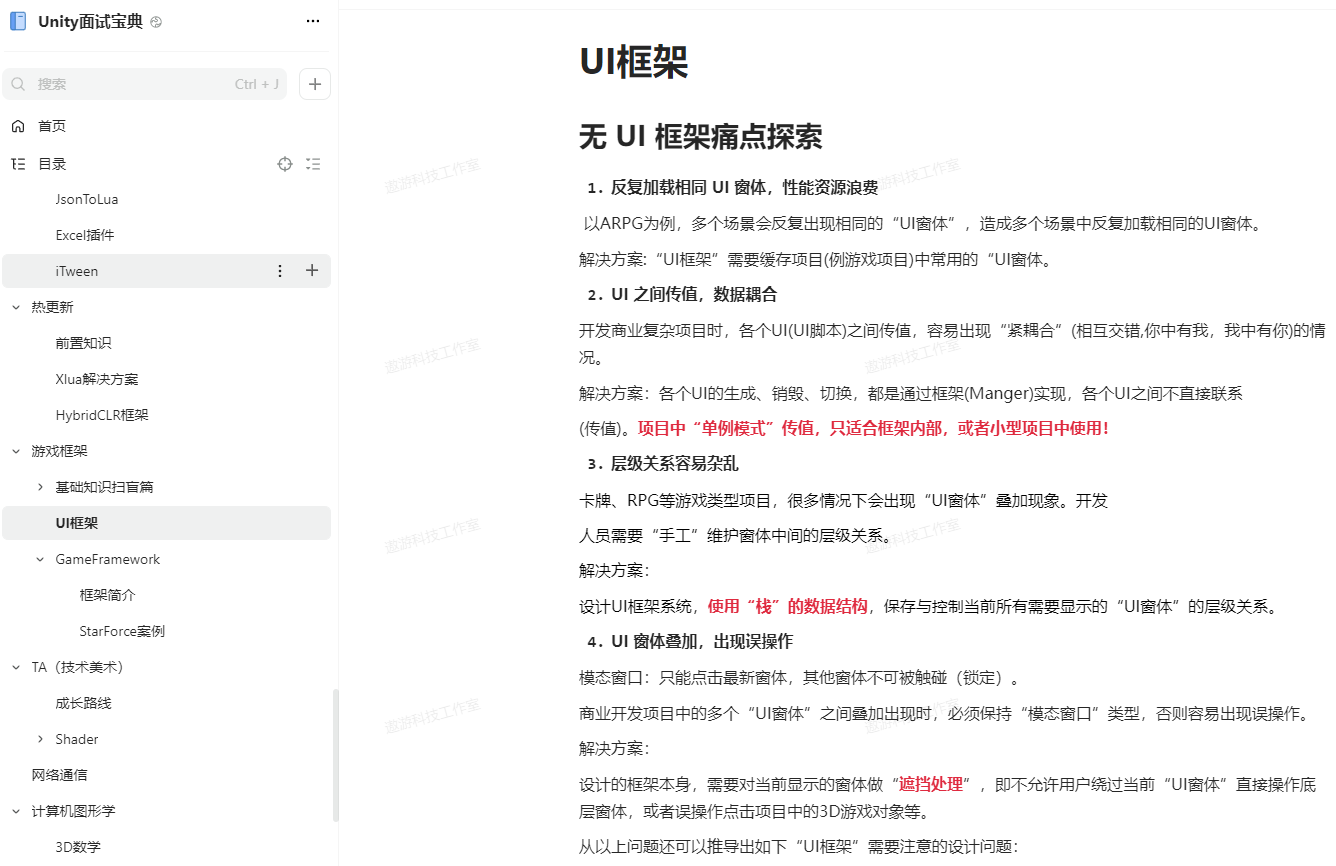
Task: Click the plus button beside the search box
Action: pos(315,84)
